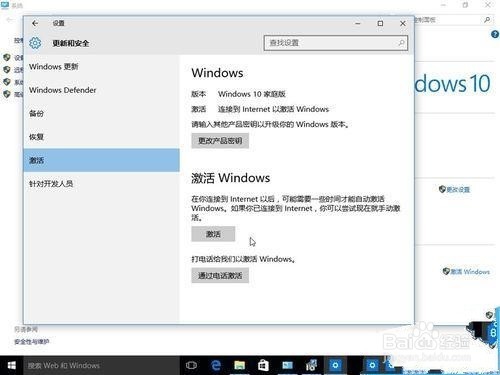Go back with the Settings arrow icon
The height and width of the screenshot is (375, 500).
tap(35, 23)
